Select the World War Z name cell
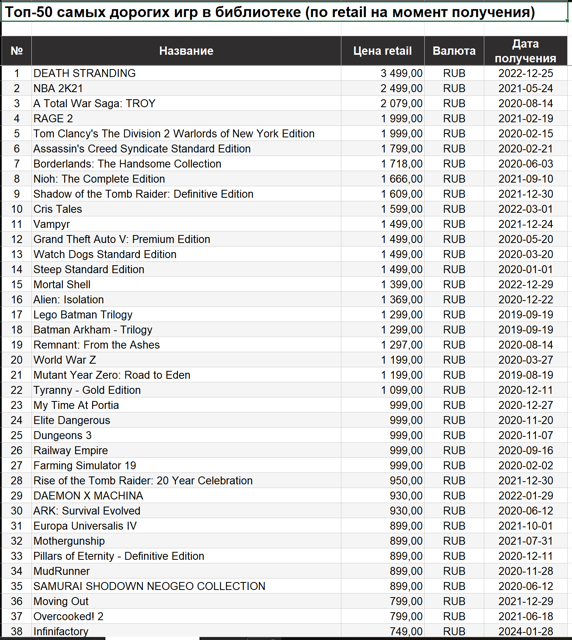This screenshot has height=640, width=572. pos(186,360)
